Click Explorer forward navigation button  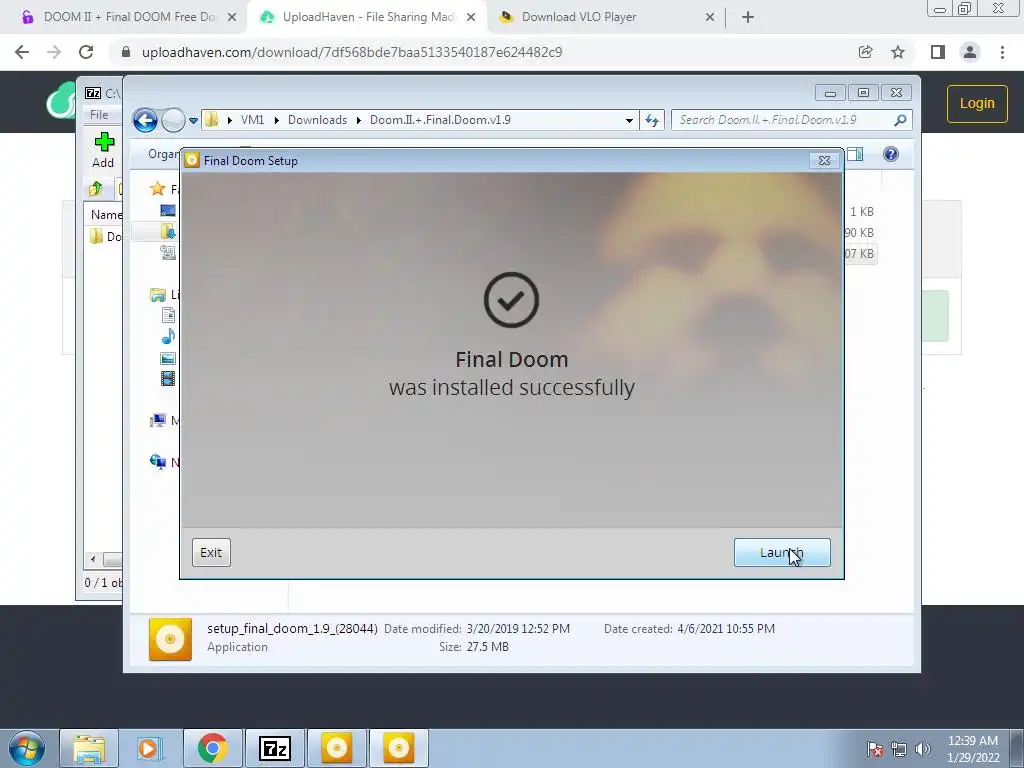click(173, 120)
